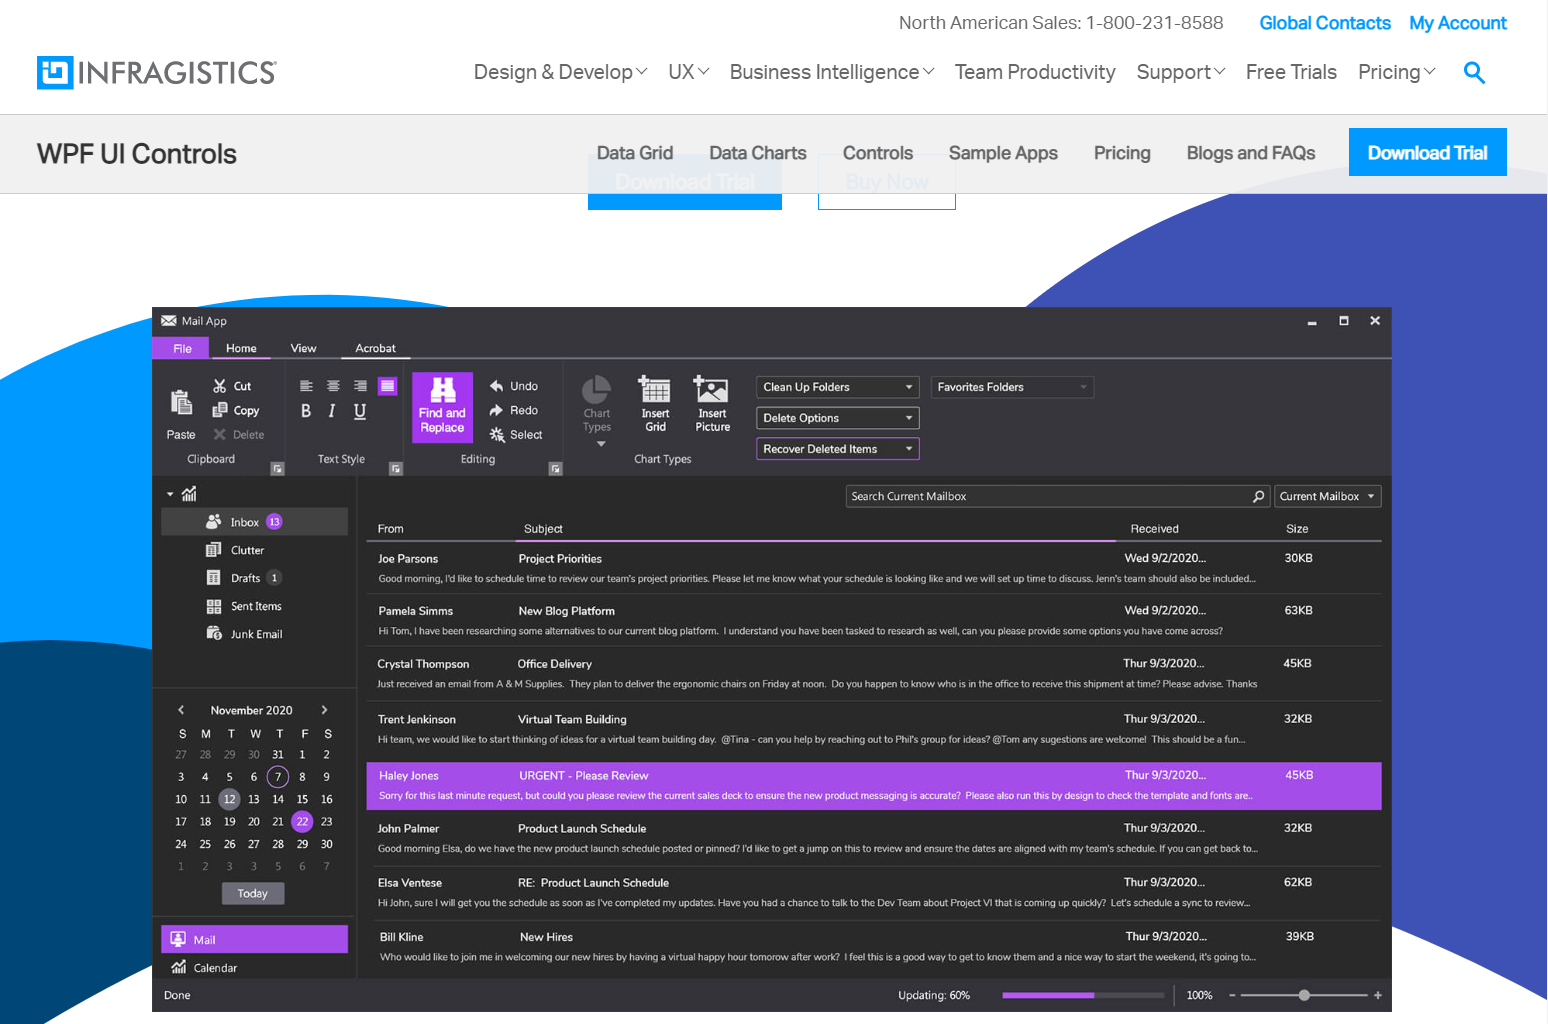Image resolution: width=1548 pixels, height=1024 pixels.
Task: Open the Junk Email folder
Action: pos(255,634)
